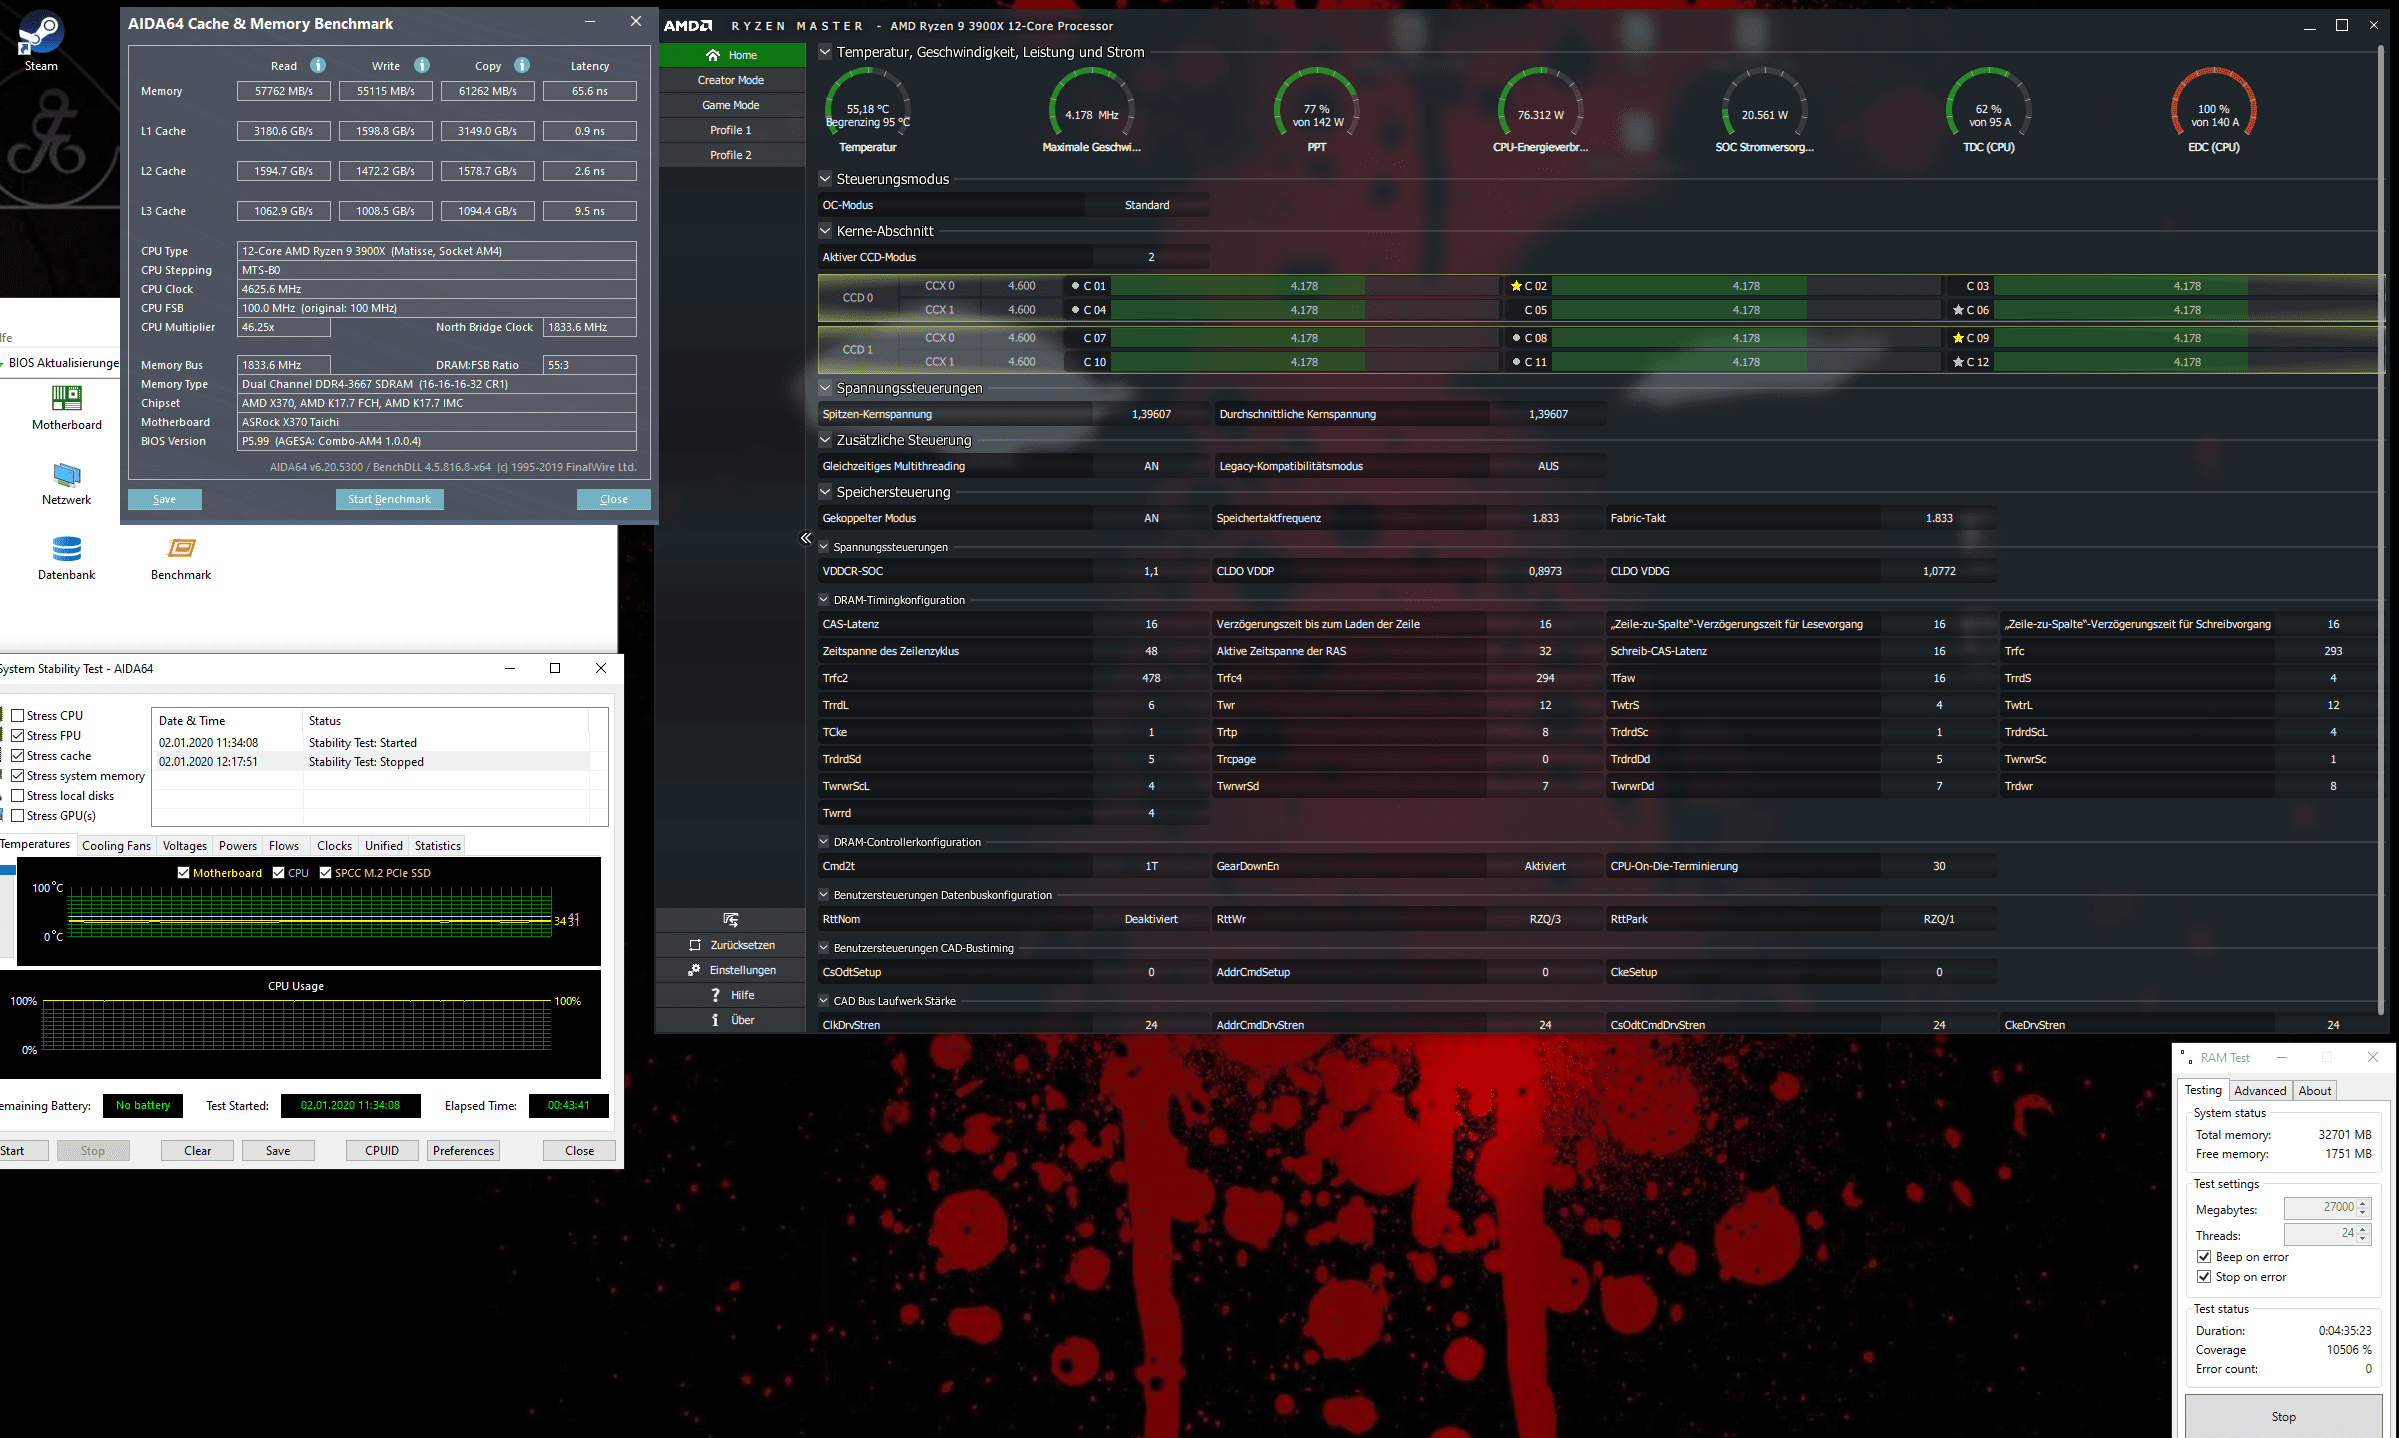
Task: Click the Read info icon in AIDA64 benchmark
Action: (x=318, y=65)
